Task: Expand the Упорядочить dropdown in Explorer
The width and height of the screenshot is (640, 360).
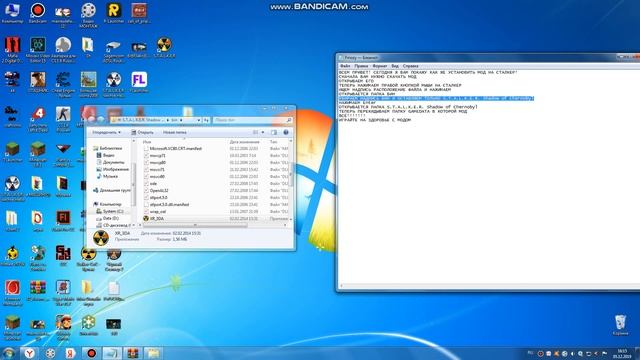Action: pos(107,132)
